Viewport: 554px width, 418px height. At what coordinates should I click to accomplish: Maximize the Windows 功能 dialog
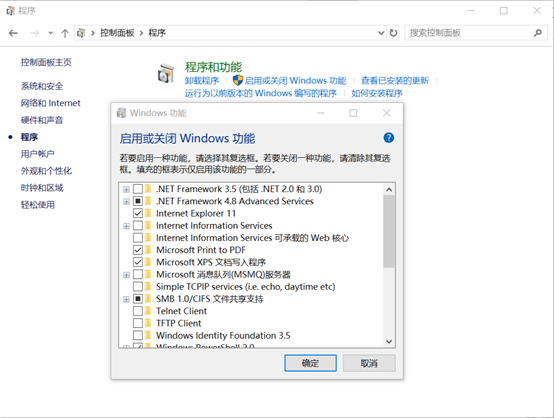(353, 113)
